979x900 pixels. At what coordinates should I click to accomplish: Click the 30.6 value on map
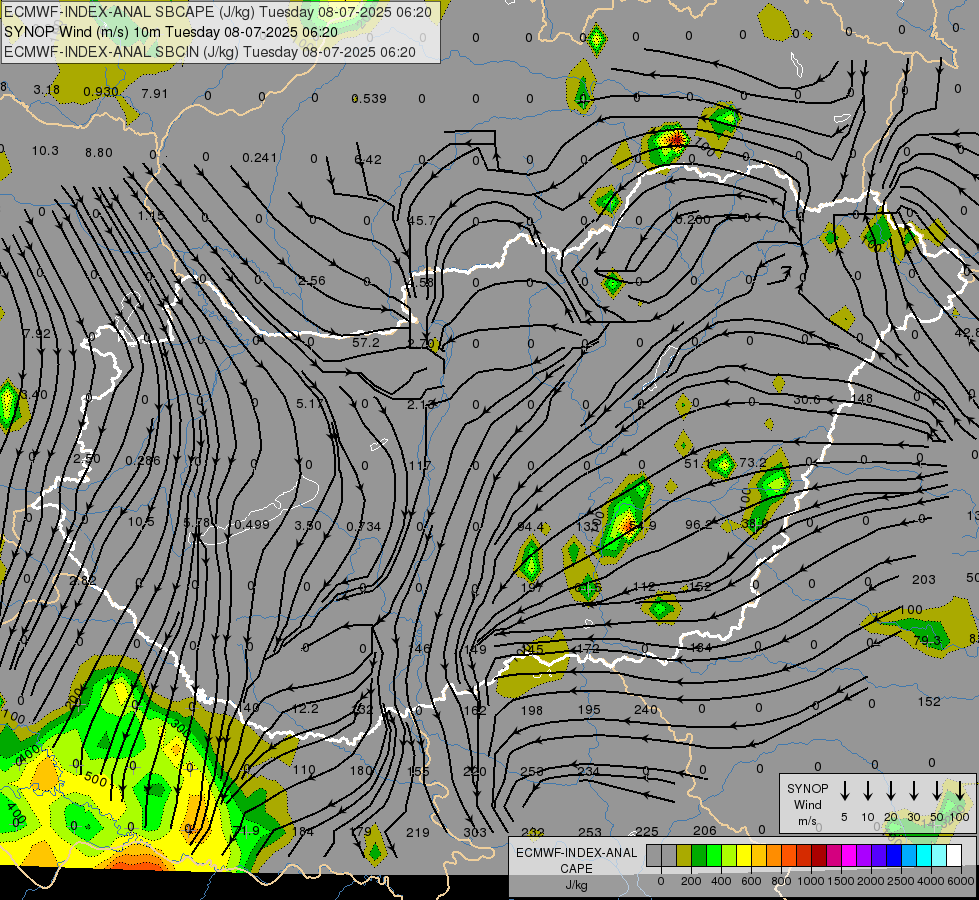[807, 400]
